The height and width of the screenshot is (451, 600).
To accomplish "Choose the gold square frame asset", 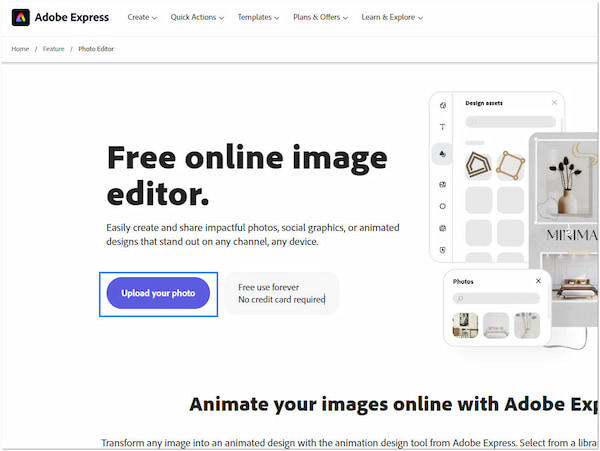I will click(510, 165).
